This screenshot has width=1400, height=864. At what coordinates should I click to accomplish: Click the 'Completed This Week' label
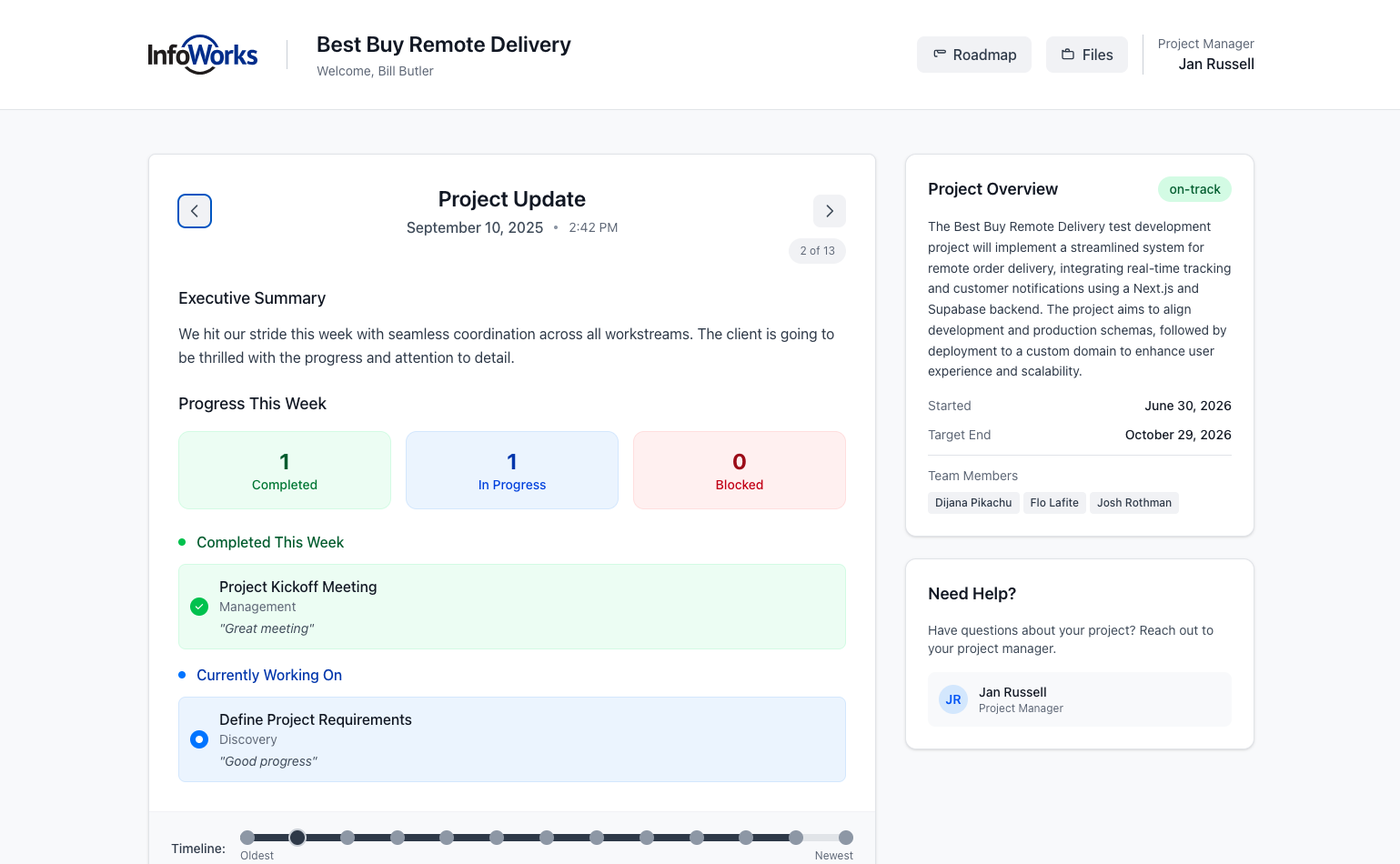point(270,542)
